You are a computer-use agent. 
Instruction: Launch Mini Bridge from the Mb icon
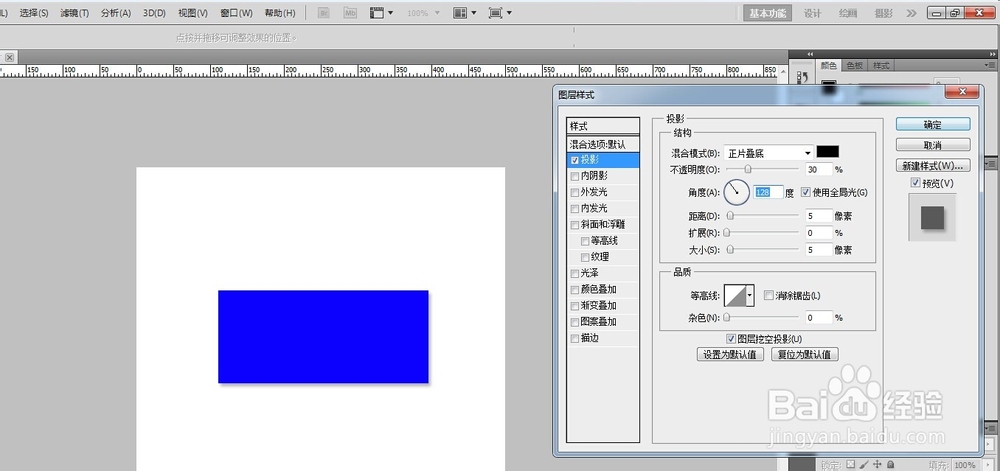[x=349, y=13]
